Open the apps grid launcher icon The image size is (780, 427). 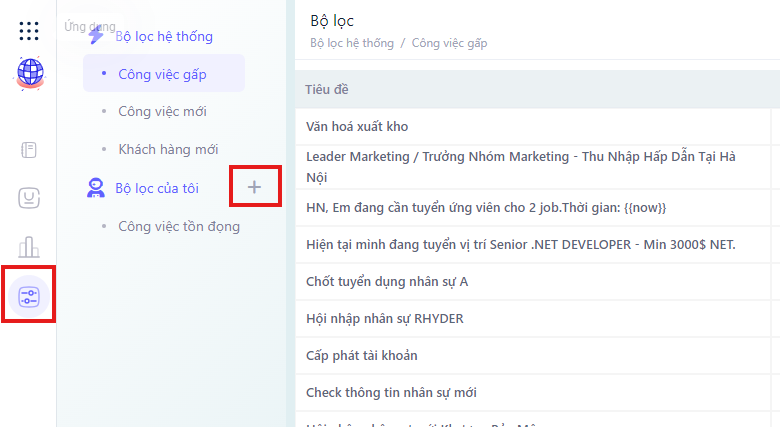coord(29,31)
